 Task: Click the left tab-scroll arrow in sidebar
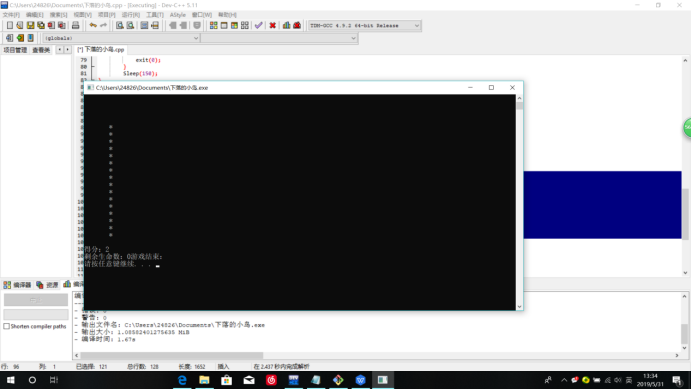pos(60,49)
